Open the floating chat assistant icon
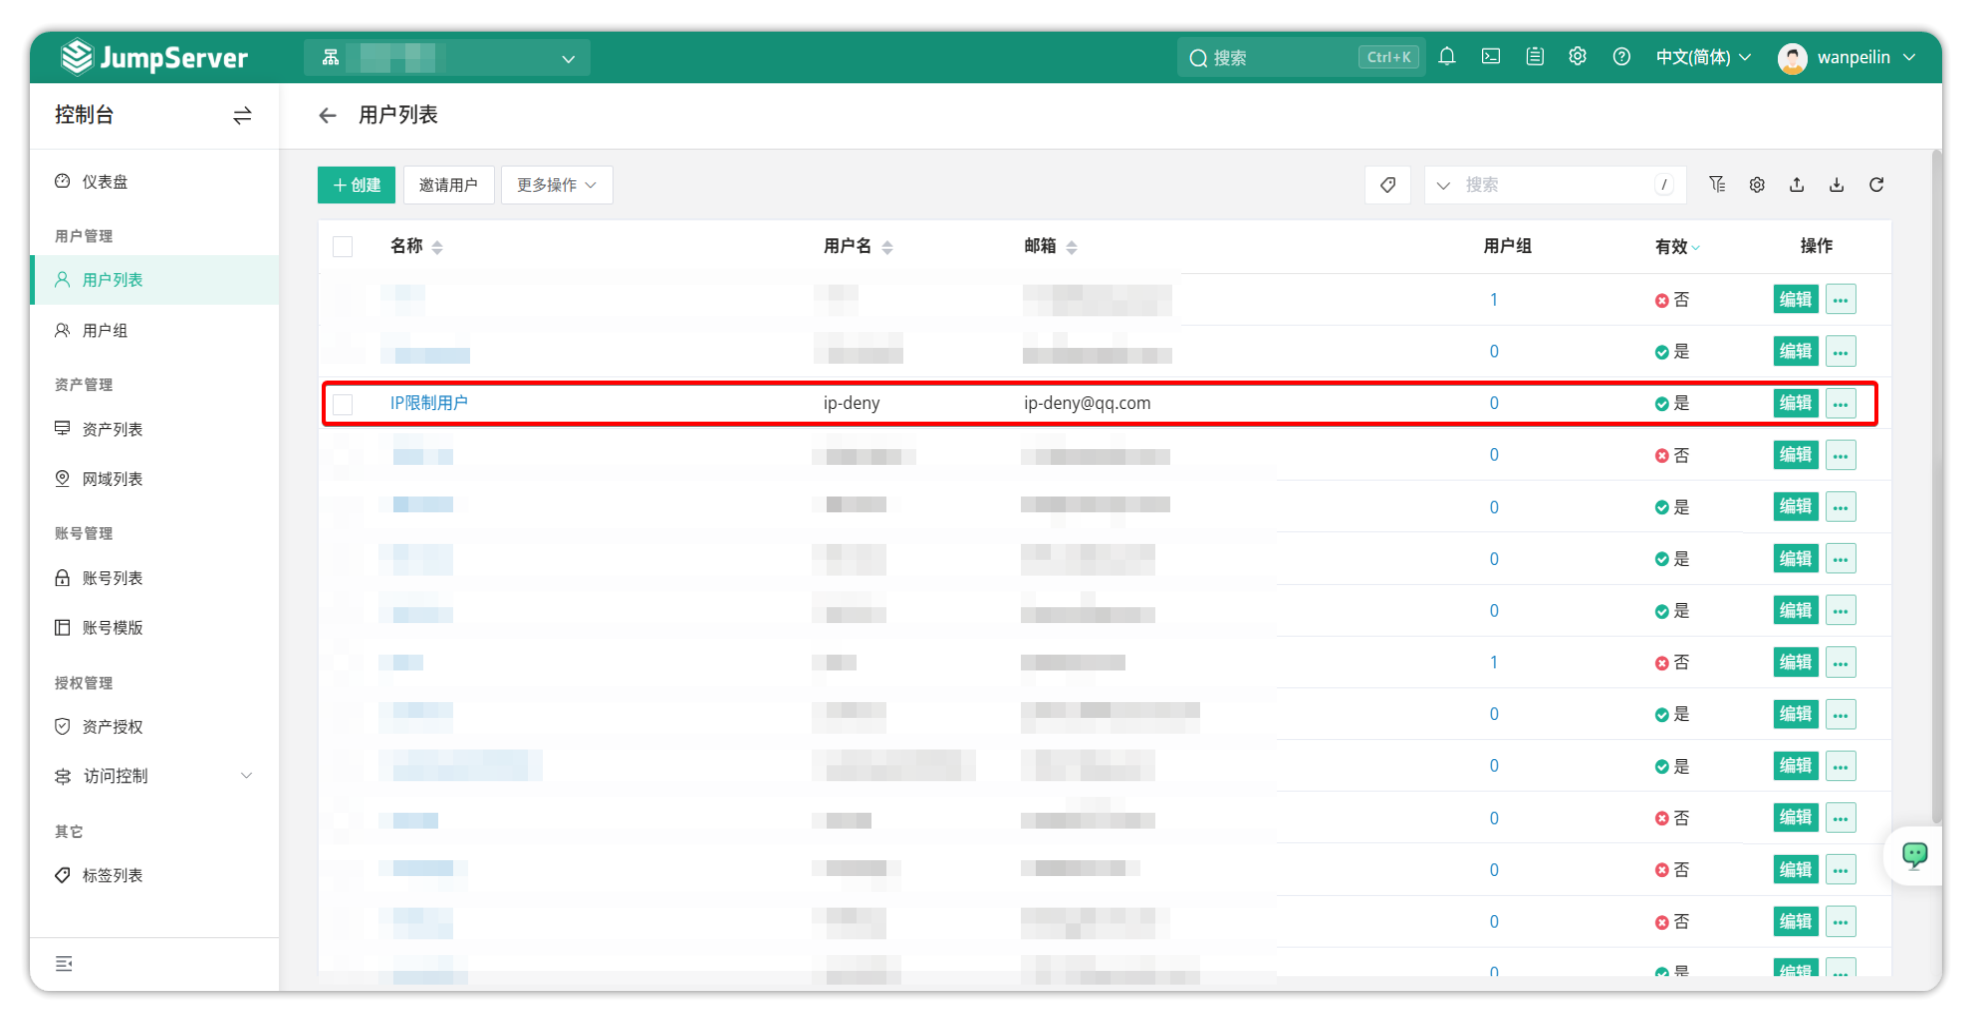 pos(1914,855)
